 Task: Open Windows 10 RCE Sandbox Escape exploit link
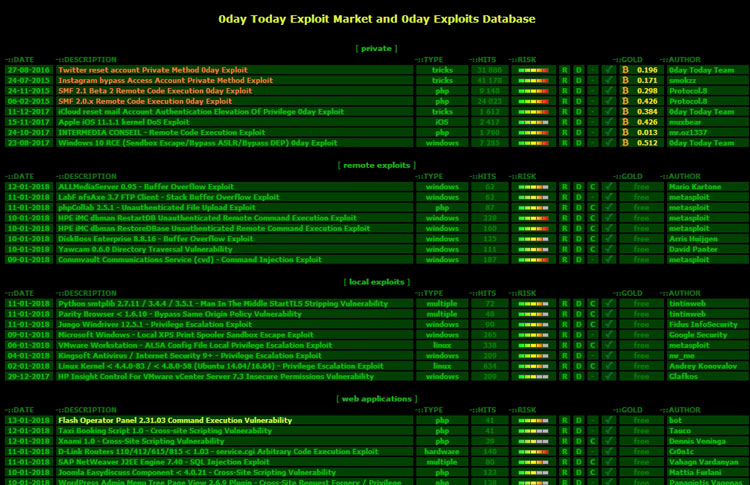coord(198,143)
